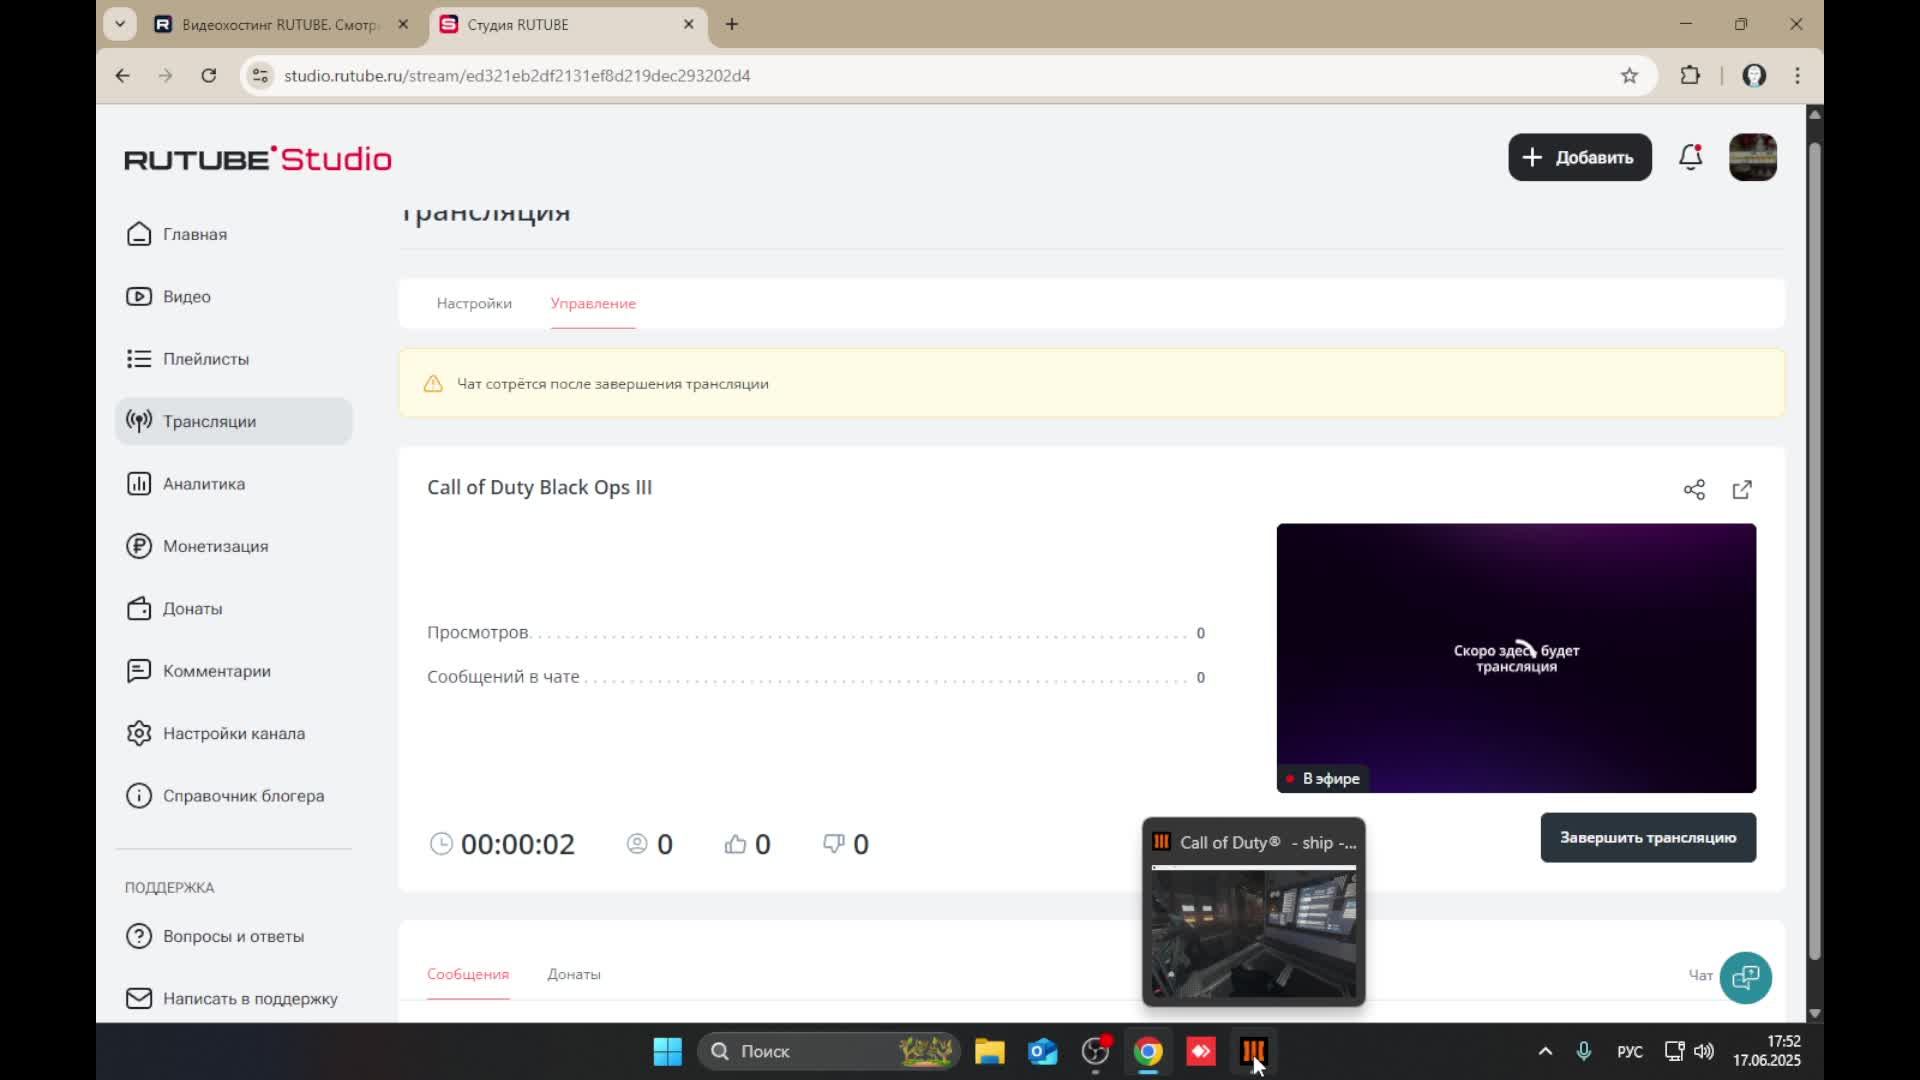Click the Видео play icon in sidebar

(139, 296)
